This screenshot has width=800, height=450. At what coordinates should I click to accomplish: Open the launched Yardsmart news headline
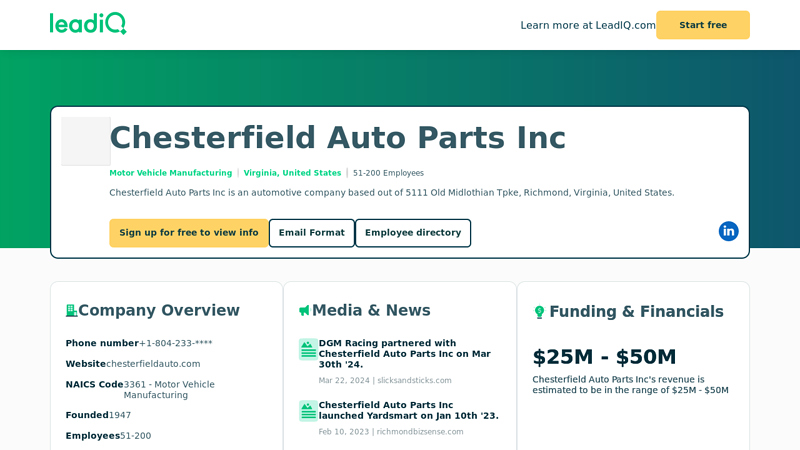pyautogui.click(x=409, y=410)
